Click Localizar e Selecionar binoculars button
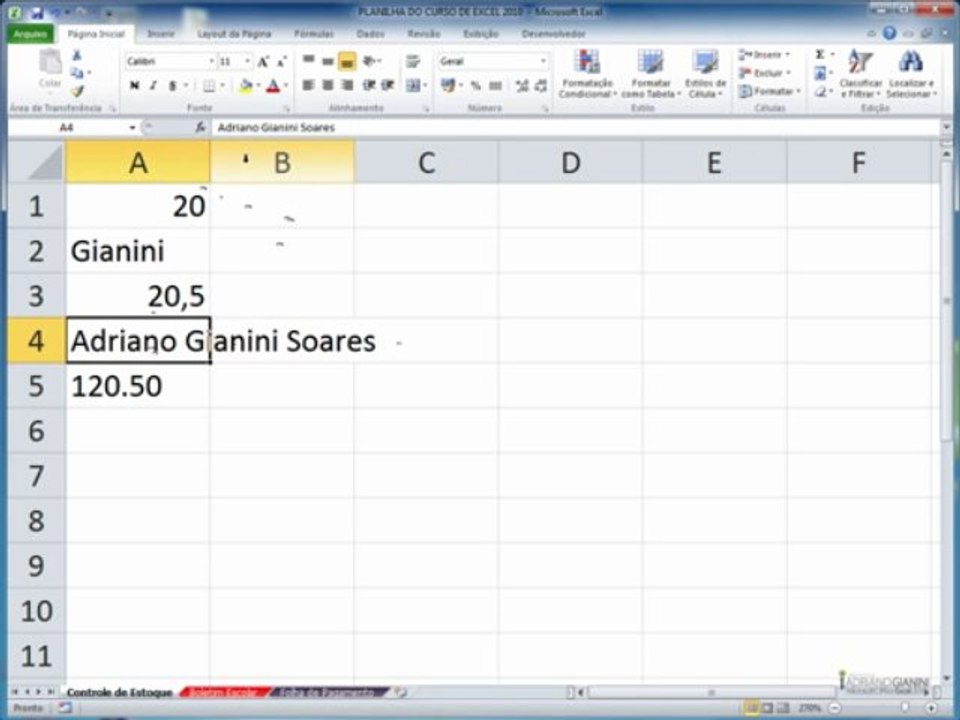The image size is (960, 720). coord(912,74)
